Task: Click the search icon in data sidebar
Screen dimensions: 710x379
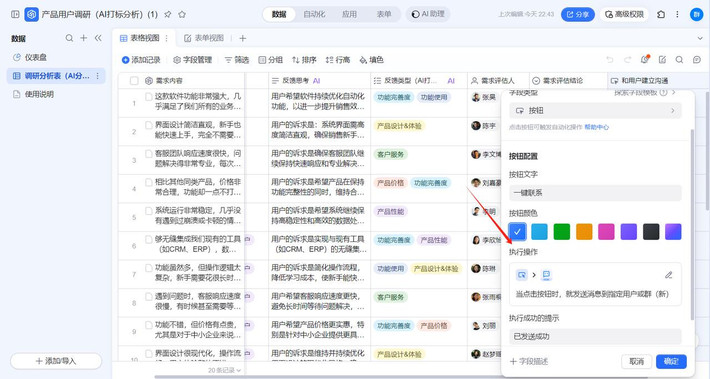Action: pos(69,38)
